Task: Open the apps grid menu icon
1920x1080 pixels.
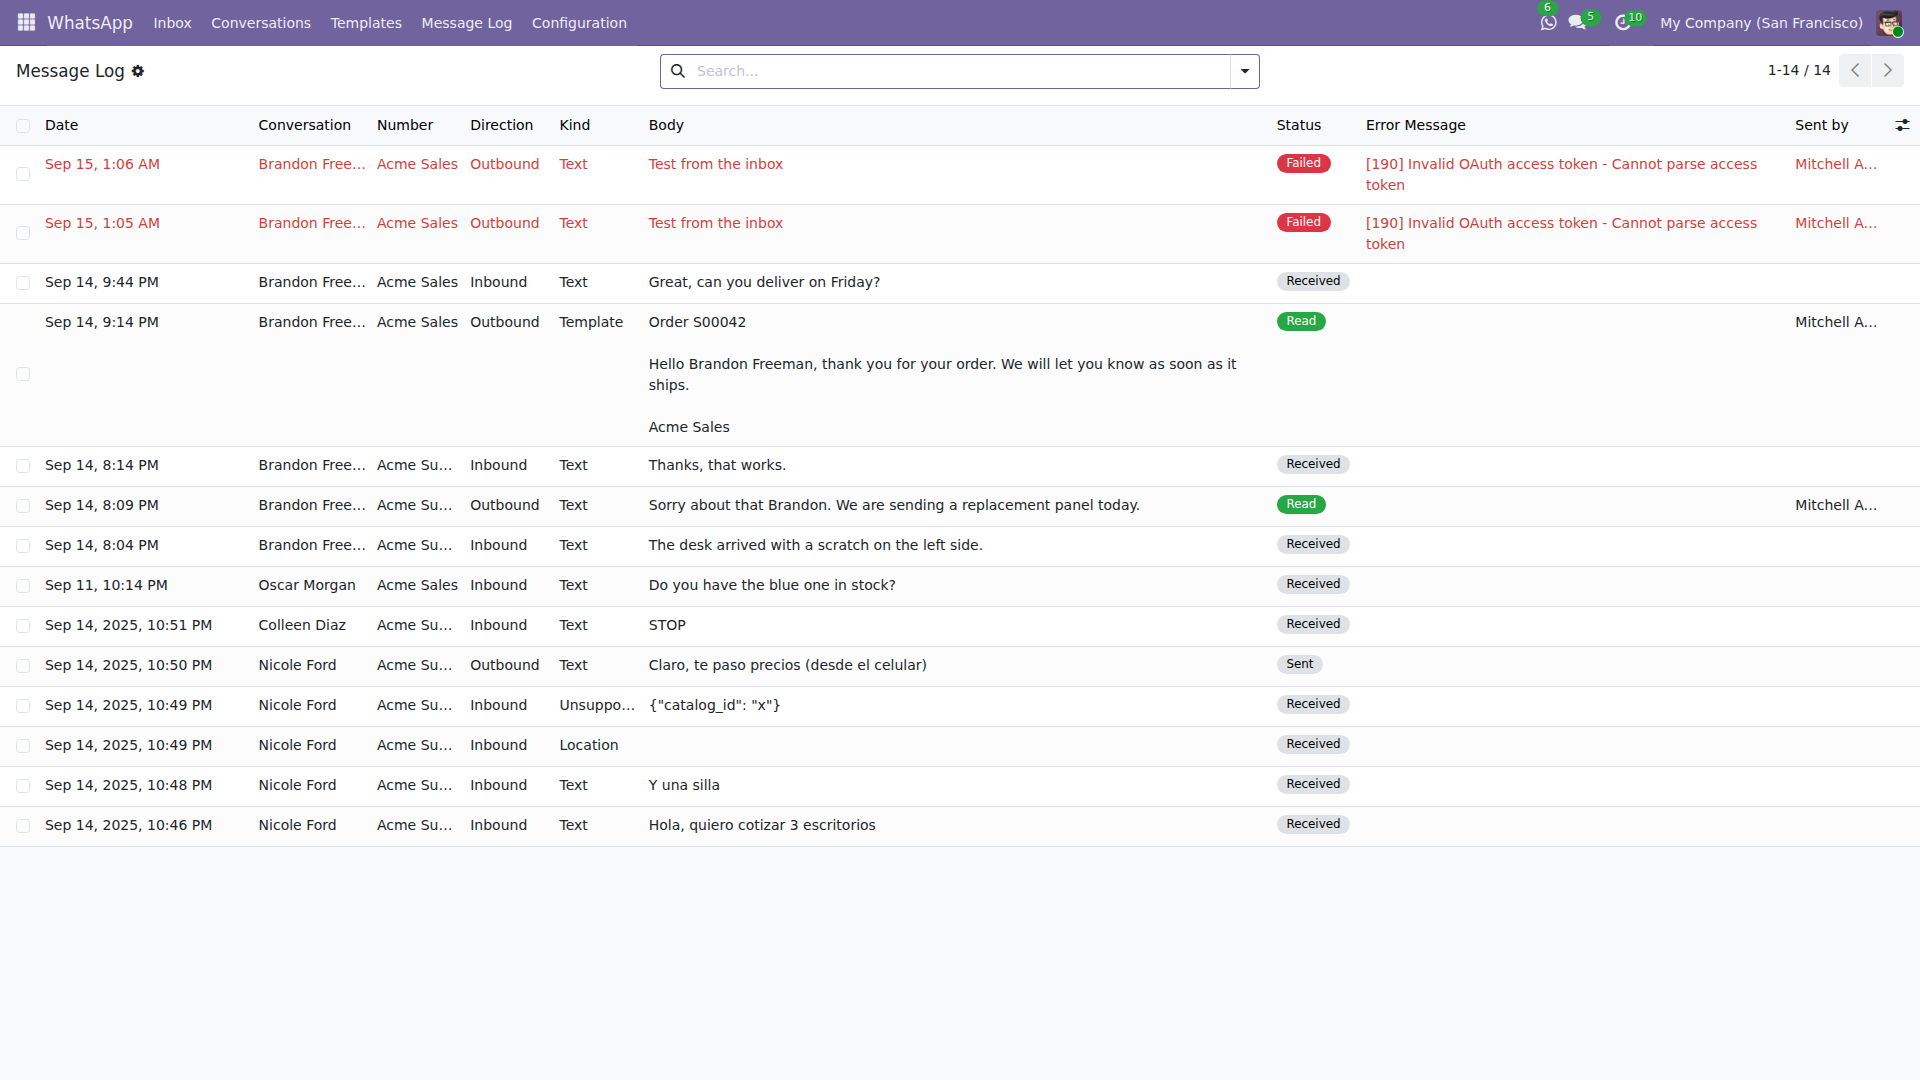Action: [26, 22]
